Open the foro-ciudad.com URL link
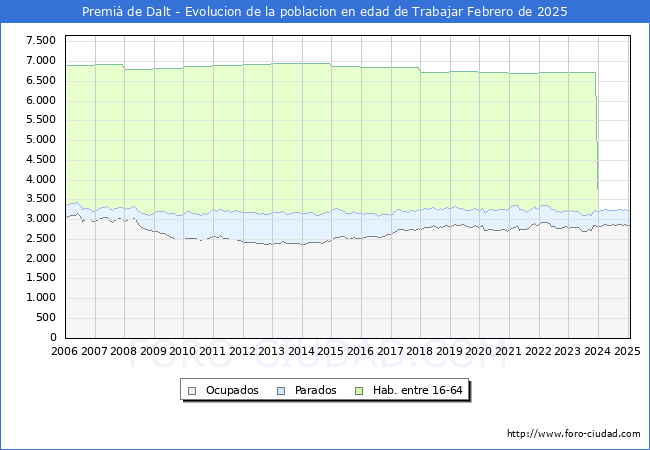 click(x=574, y=433)
